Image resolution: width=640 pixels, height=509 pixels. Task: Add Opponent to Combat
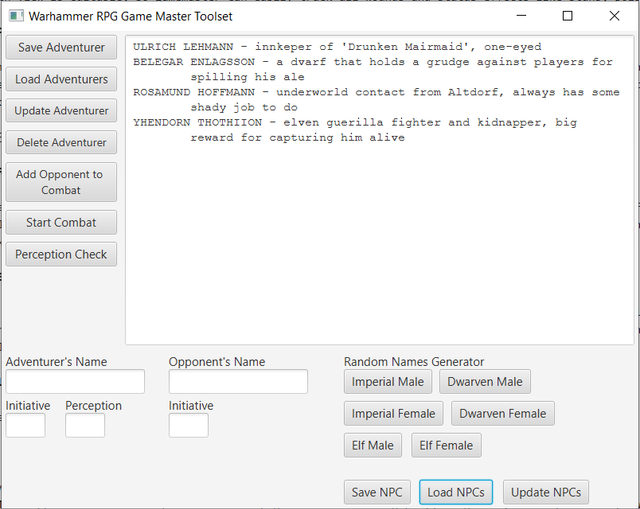61,182
